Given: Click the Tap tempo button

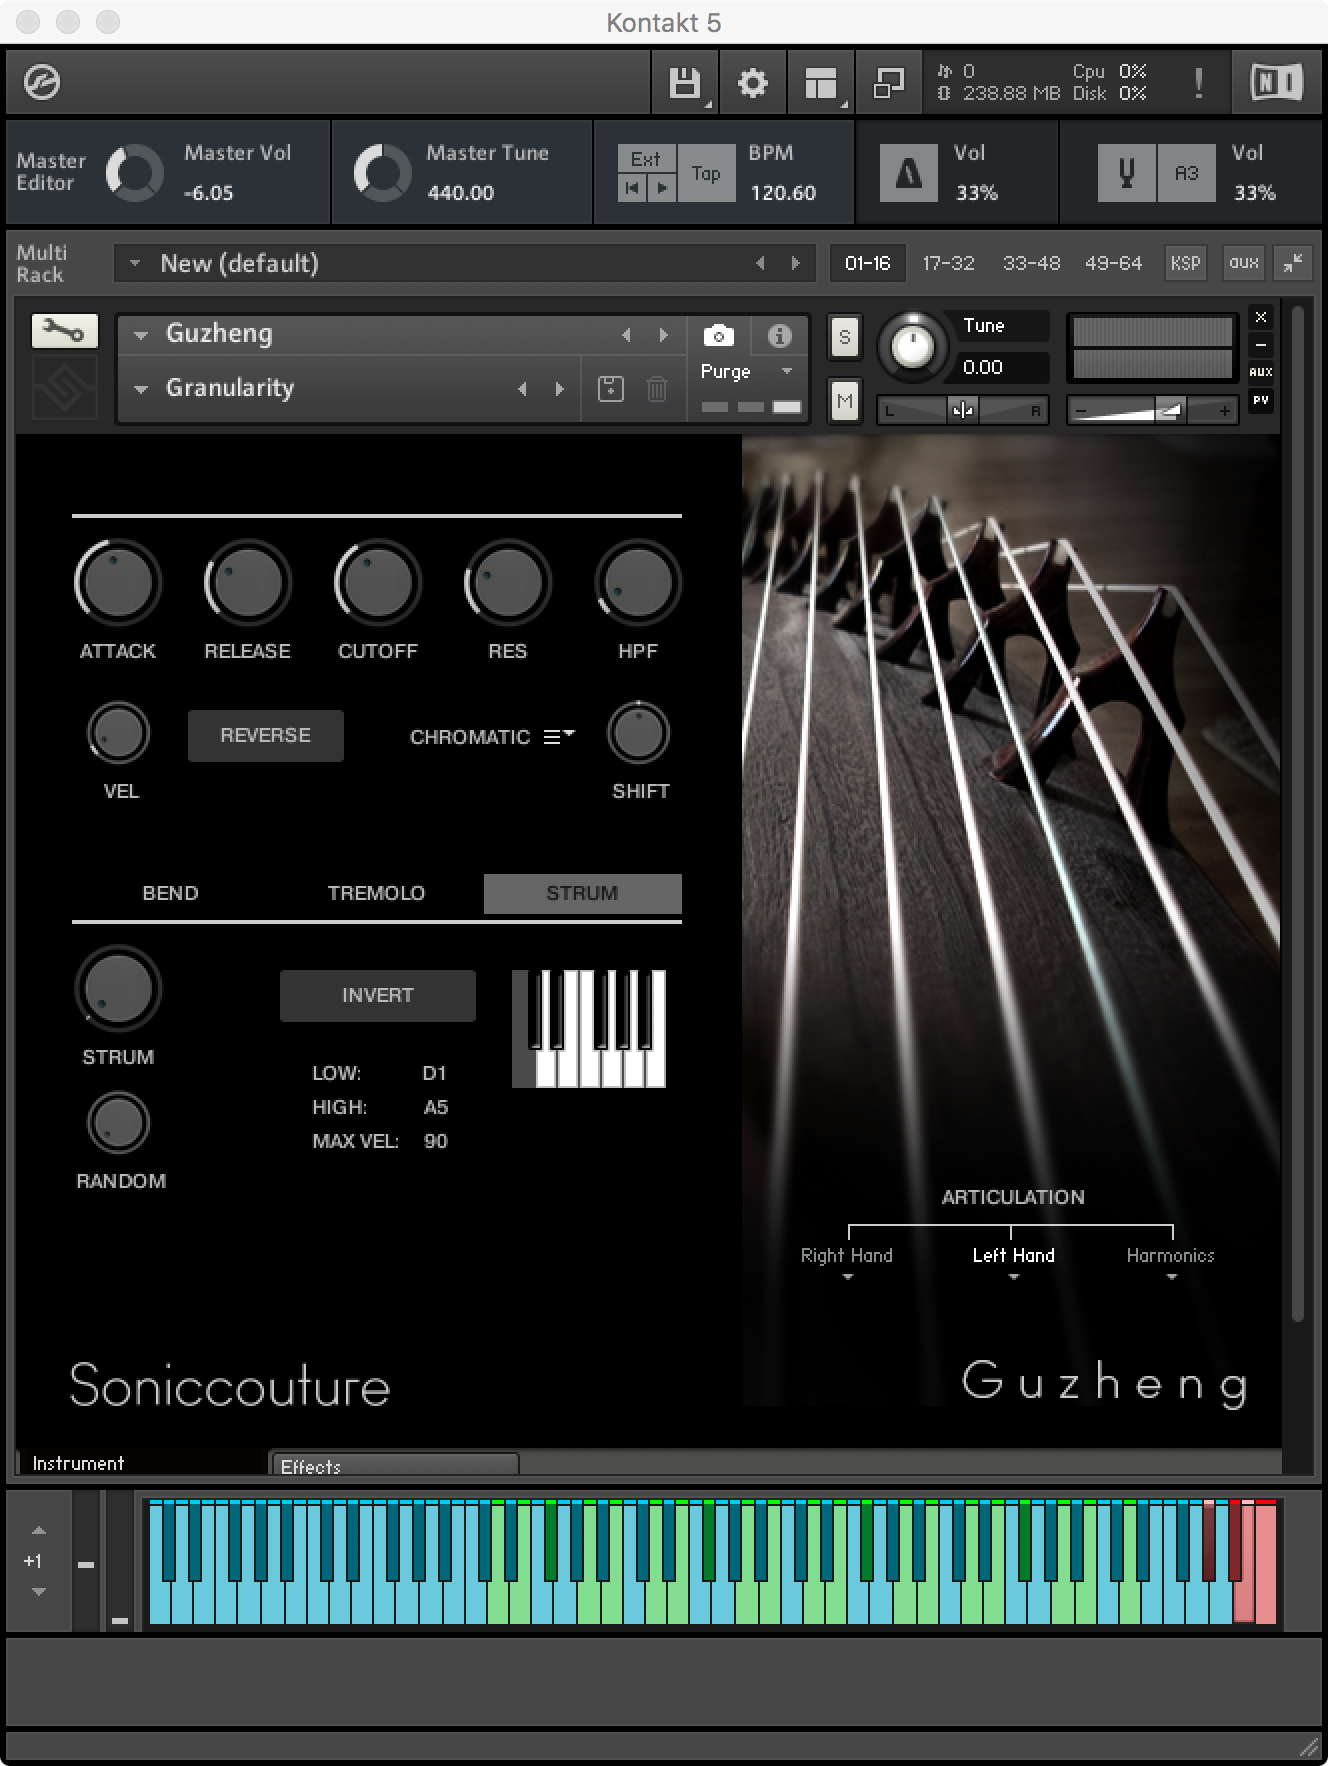Looking at the screenshot, I should (706, 173).
